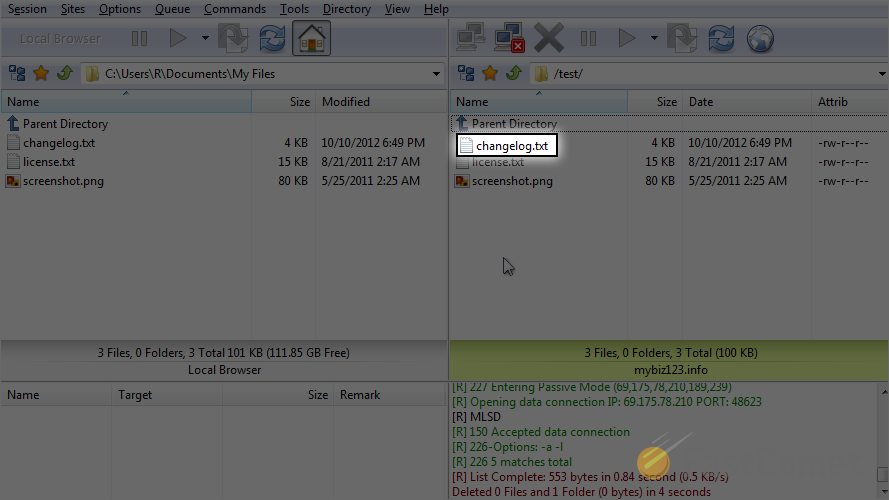This screenshot has height=500, width=889.
Task: Click the transfer icon in remote toolbar
Action: 683,39
